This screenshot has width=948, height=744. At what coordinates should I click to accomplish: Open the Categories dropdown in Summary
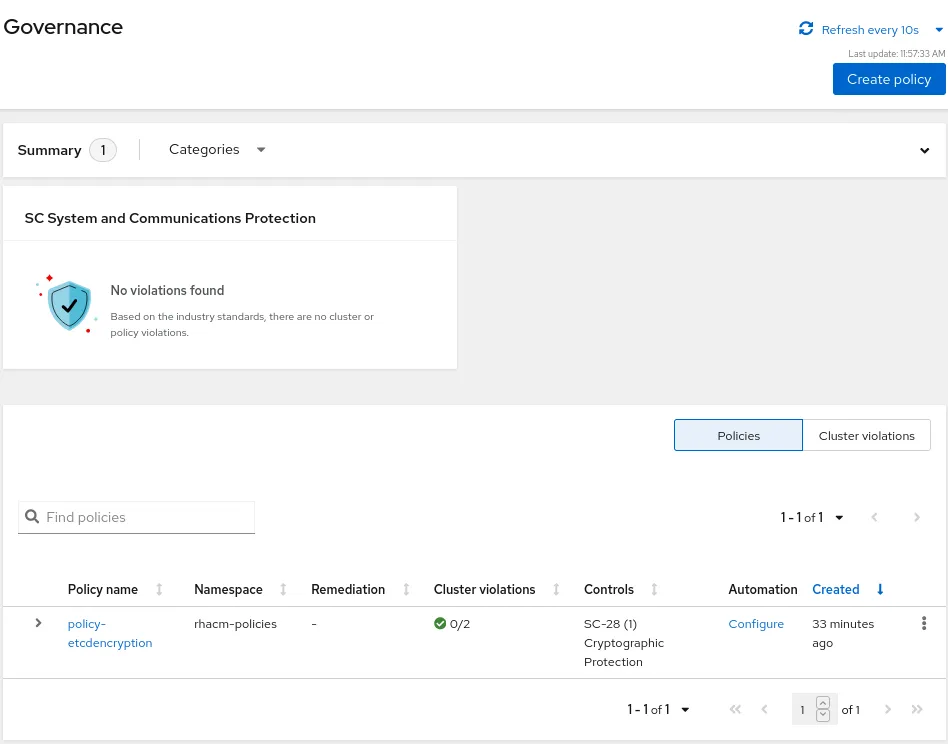point(217,150)
